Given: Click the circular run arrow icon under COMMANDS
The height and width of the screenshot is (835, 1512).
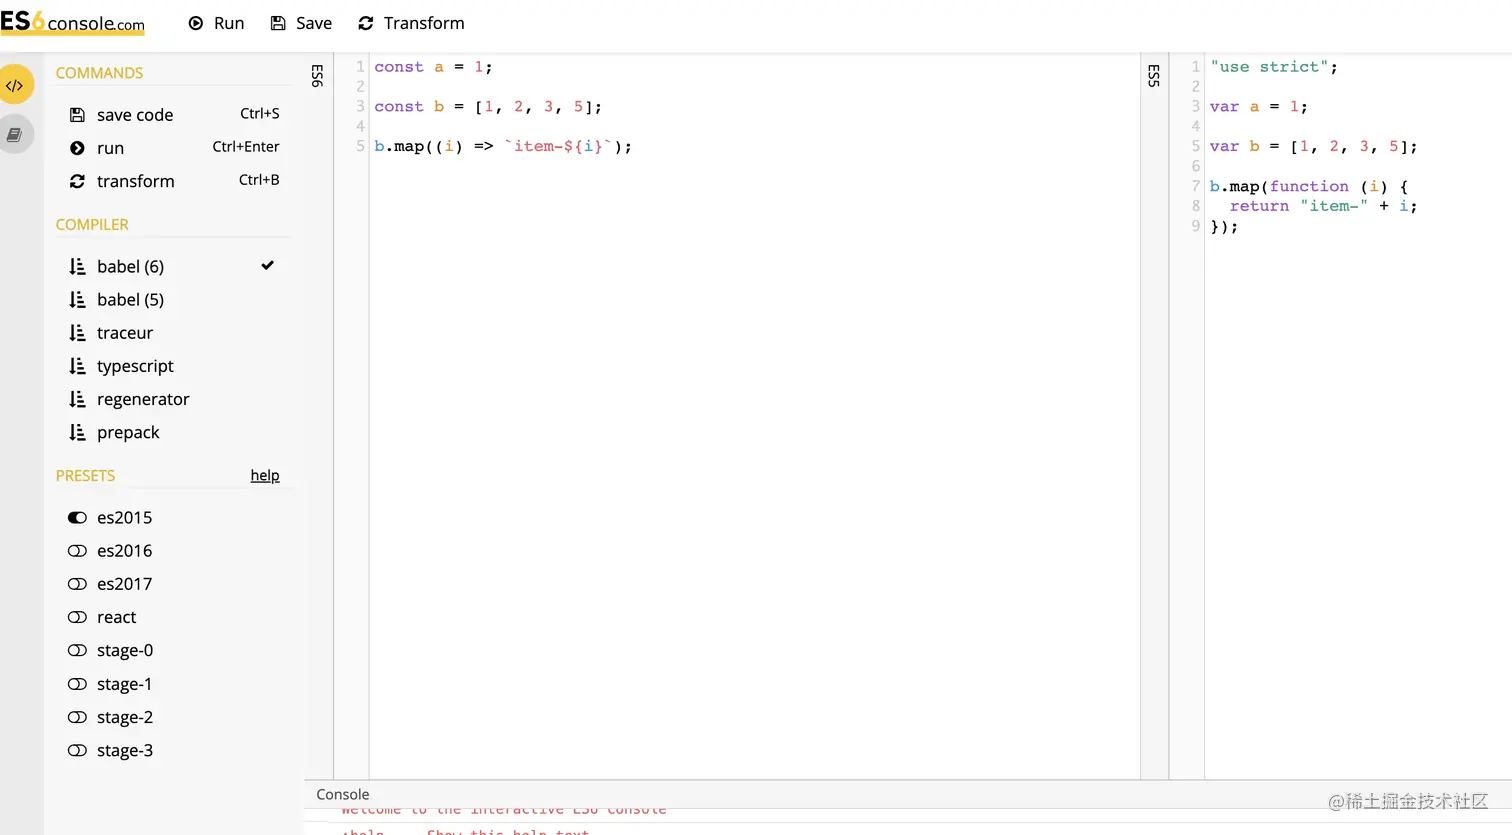Looking at the screenshot, I should coord(78,147).
